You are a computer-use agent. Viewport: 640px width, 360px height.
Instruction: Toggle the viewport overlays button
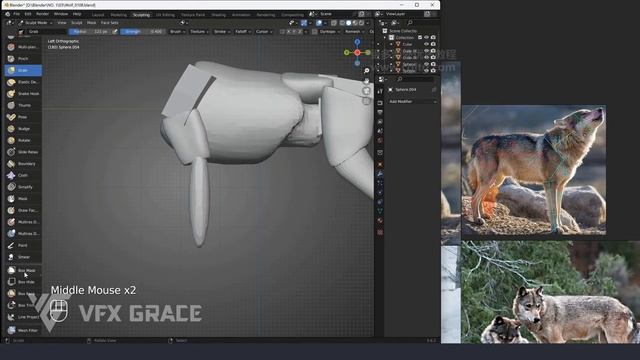[319, 23]
